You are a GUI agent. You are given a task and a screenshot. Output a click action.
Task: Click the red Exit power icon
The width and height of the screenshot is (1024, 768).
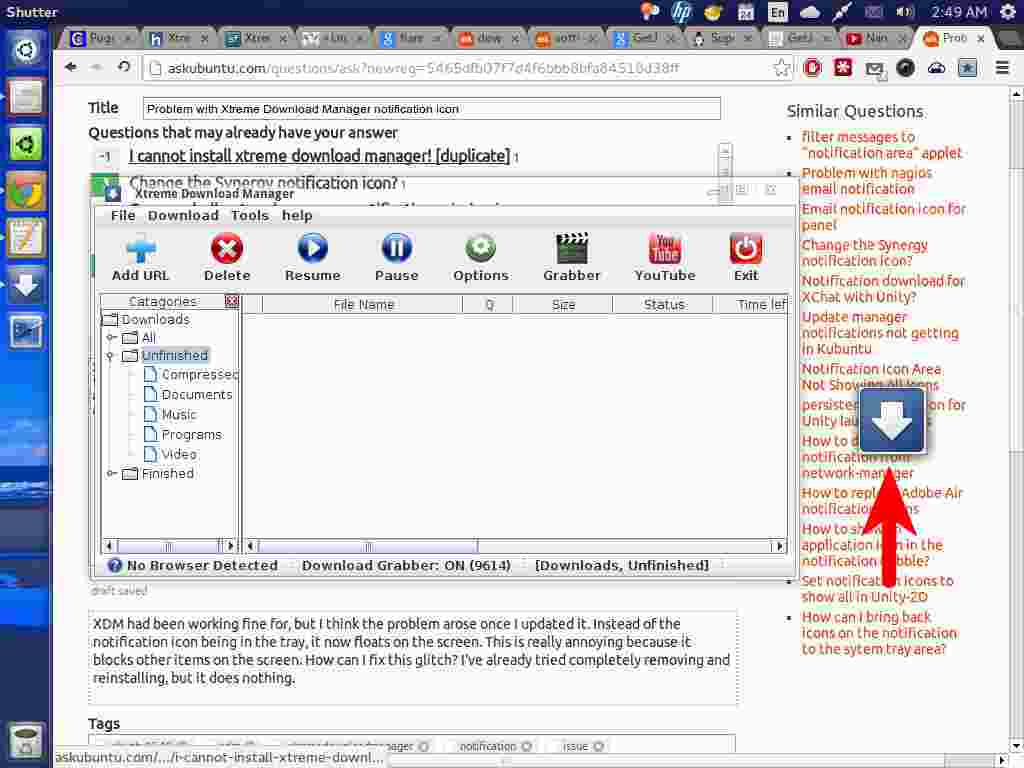pyautogui.click(x=746, y=249)
